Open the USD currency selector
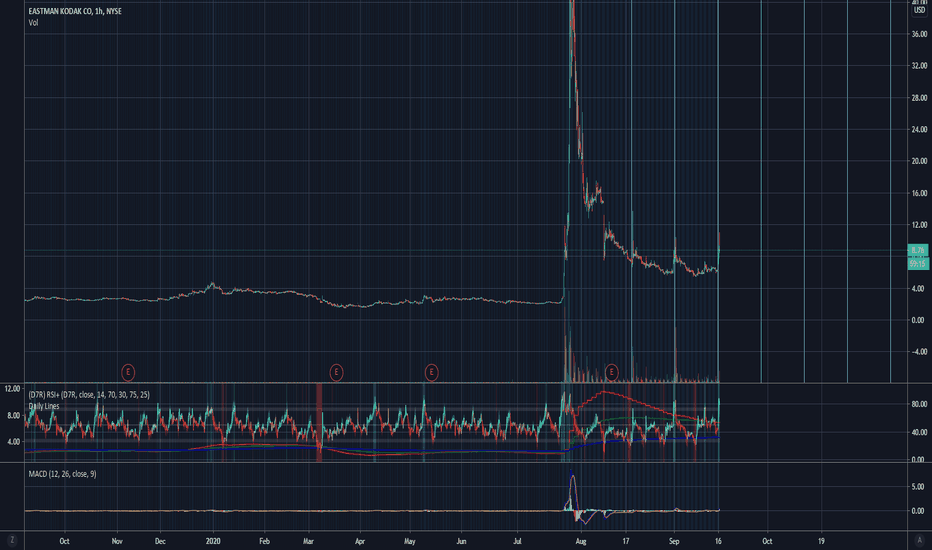Image resolution: width=932 pixels, height=550 pixels. point(920,10)
